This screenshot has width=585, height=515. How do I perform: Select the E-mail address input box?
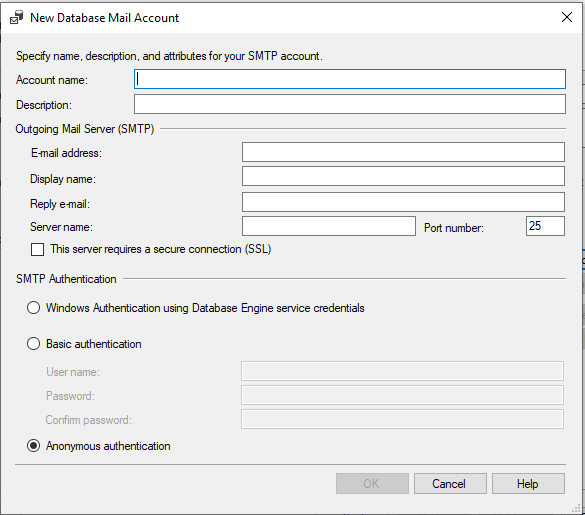403,152
